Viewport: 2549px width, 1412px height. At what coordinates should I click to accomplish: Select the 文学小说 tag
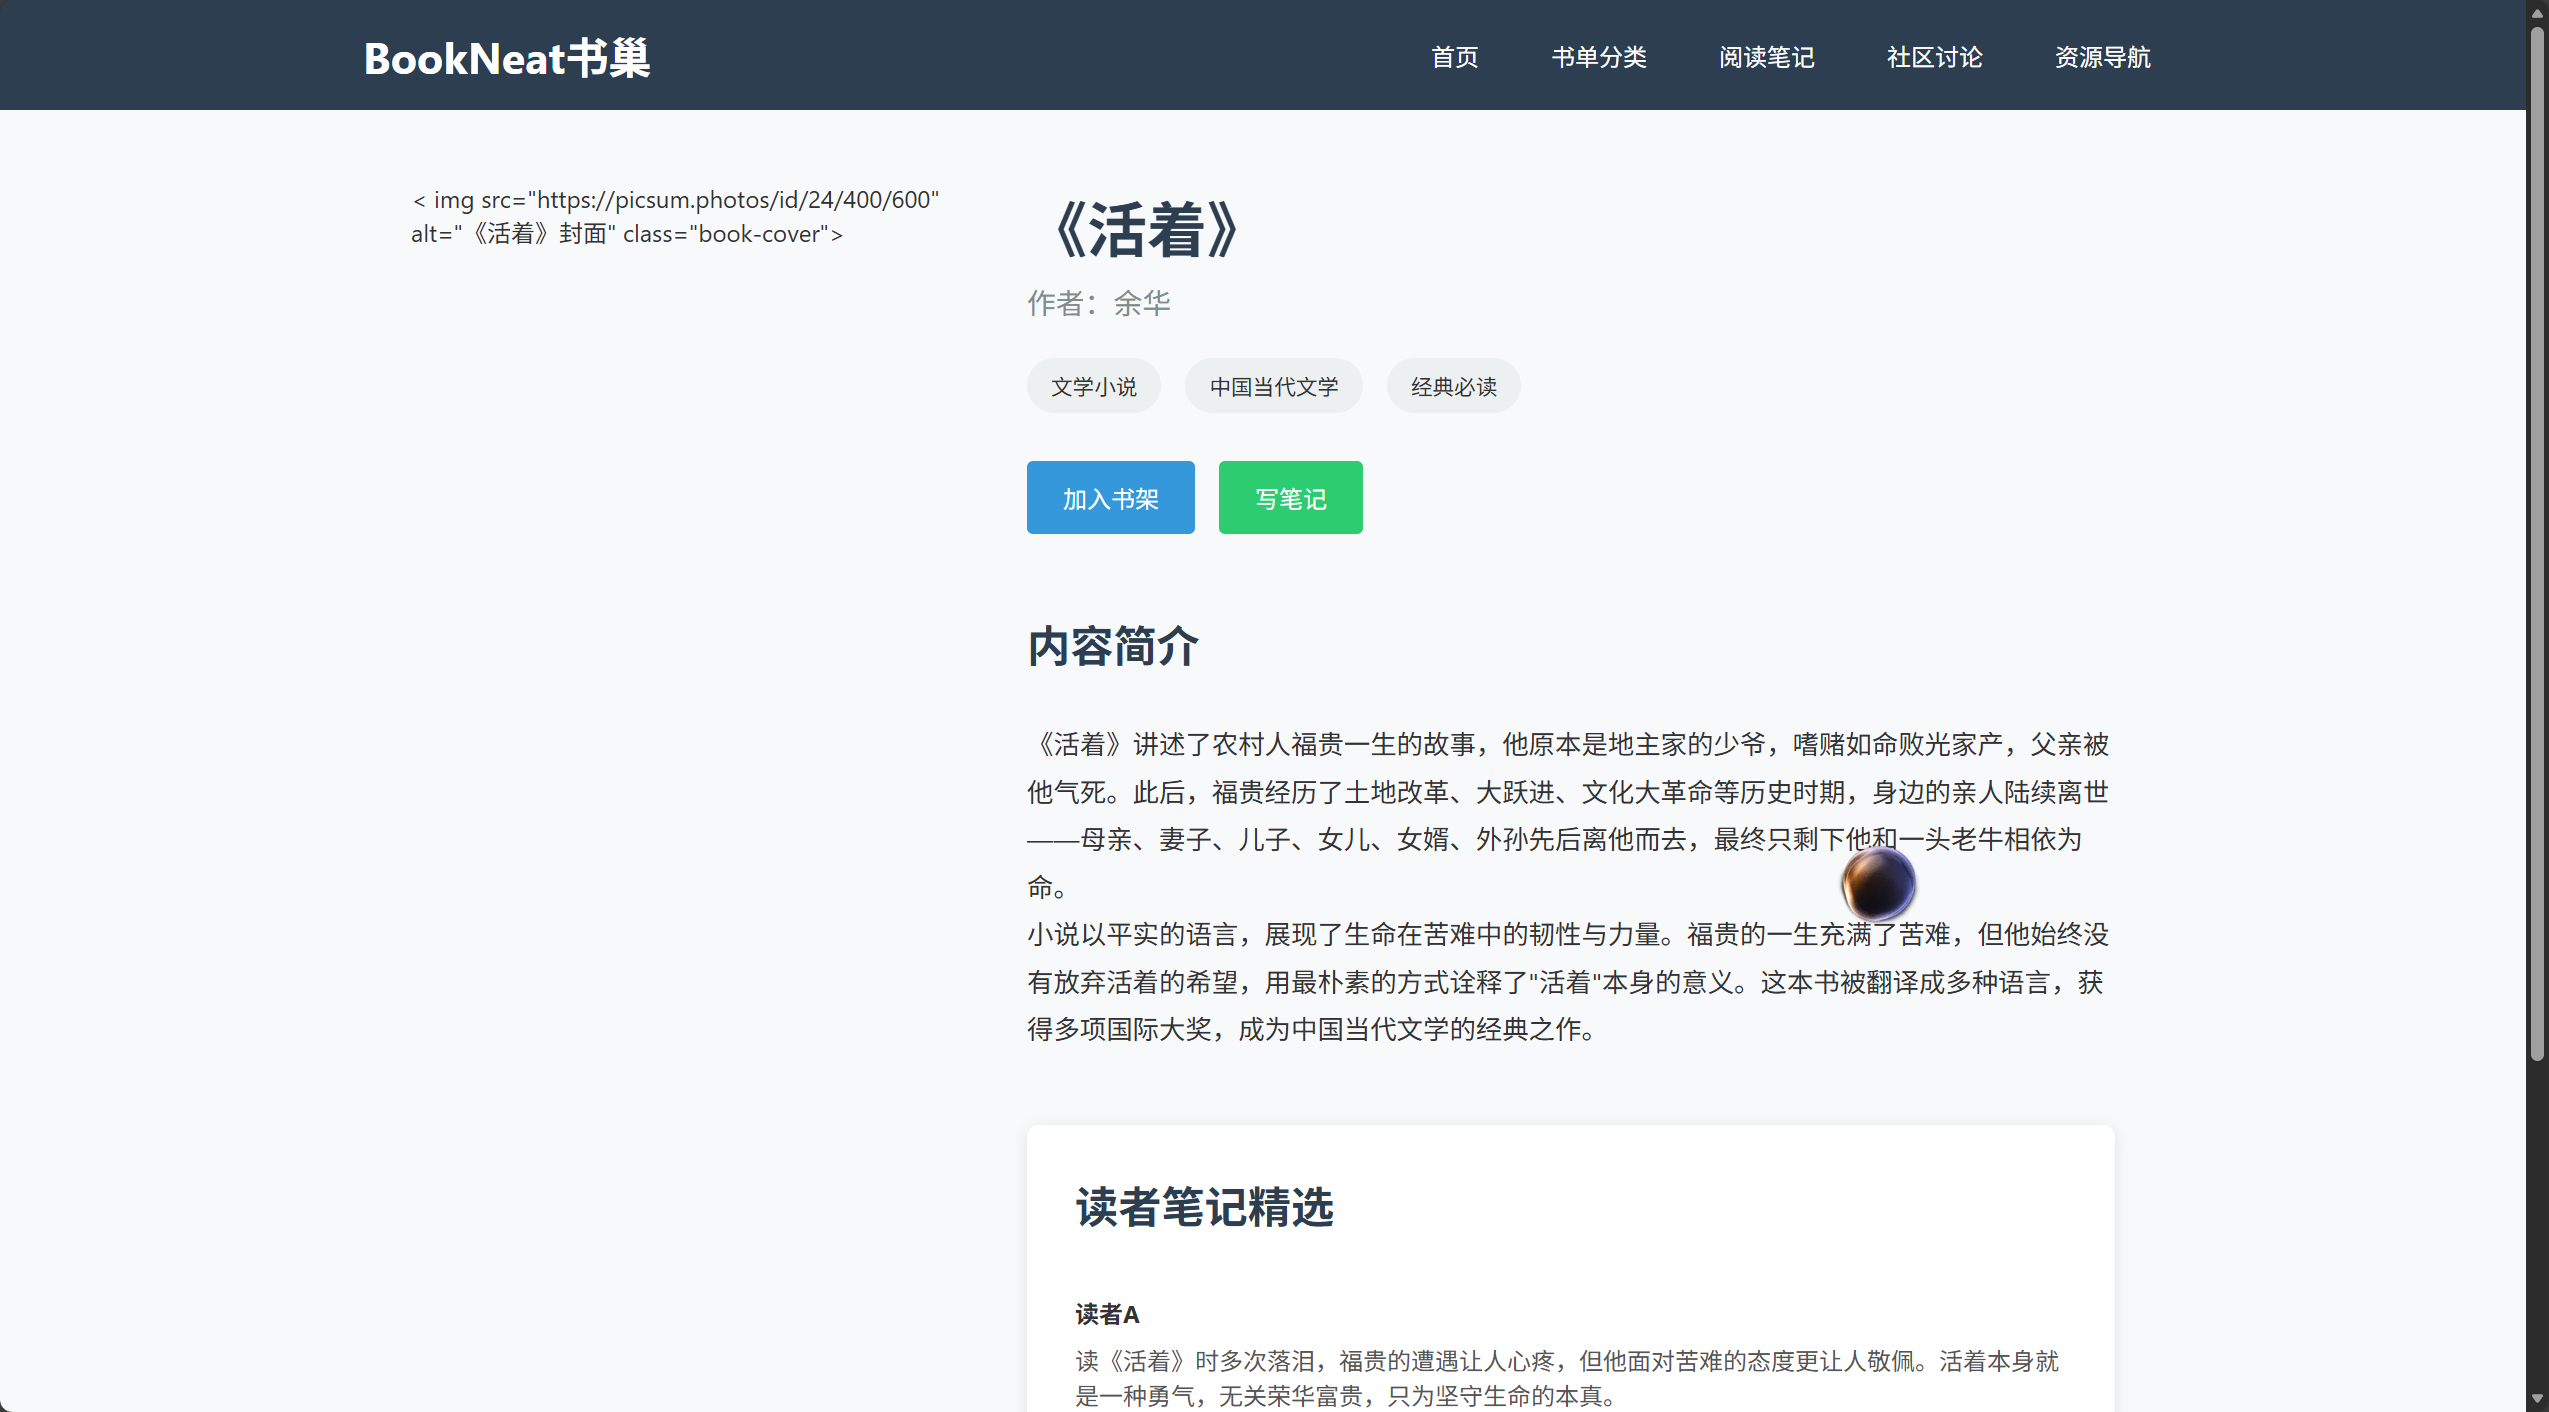tap(1093, 387)
